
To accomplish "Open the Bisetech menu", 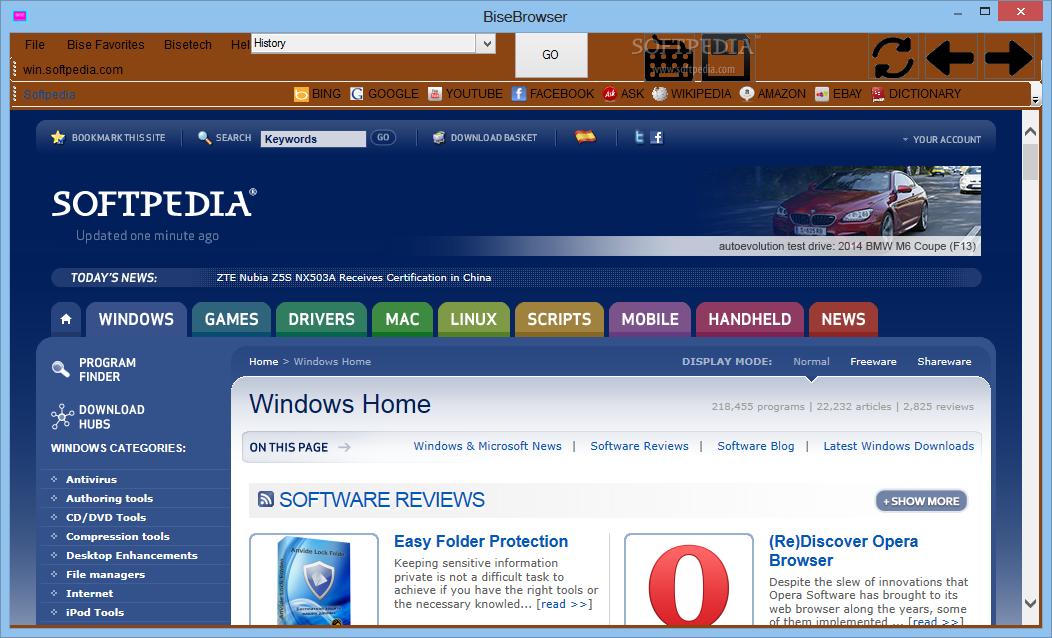I will (x=188, y=44).
